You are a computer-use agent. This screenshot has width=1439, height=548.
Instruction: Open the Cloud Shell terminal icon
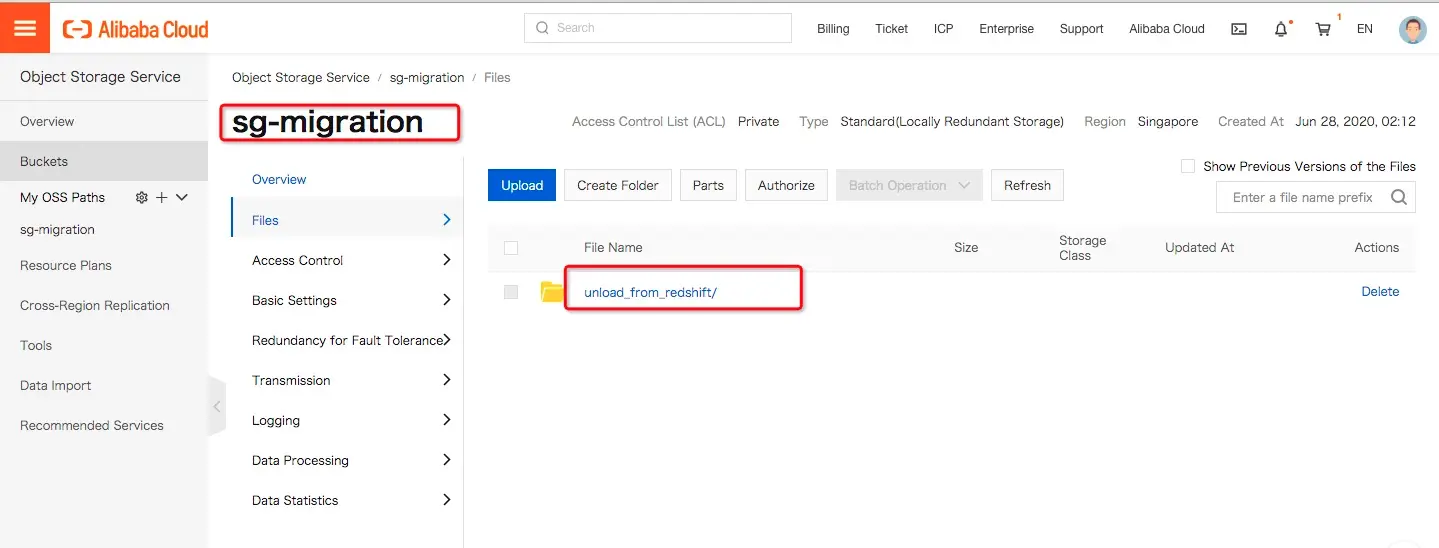(1239, 29)
